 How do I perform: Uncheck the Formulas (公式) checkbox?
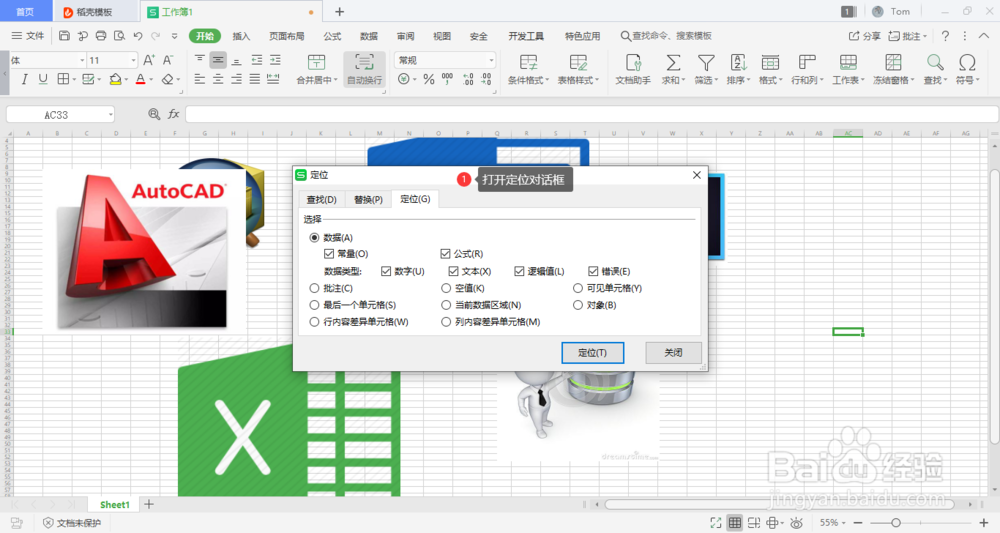click(445, 254)
